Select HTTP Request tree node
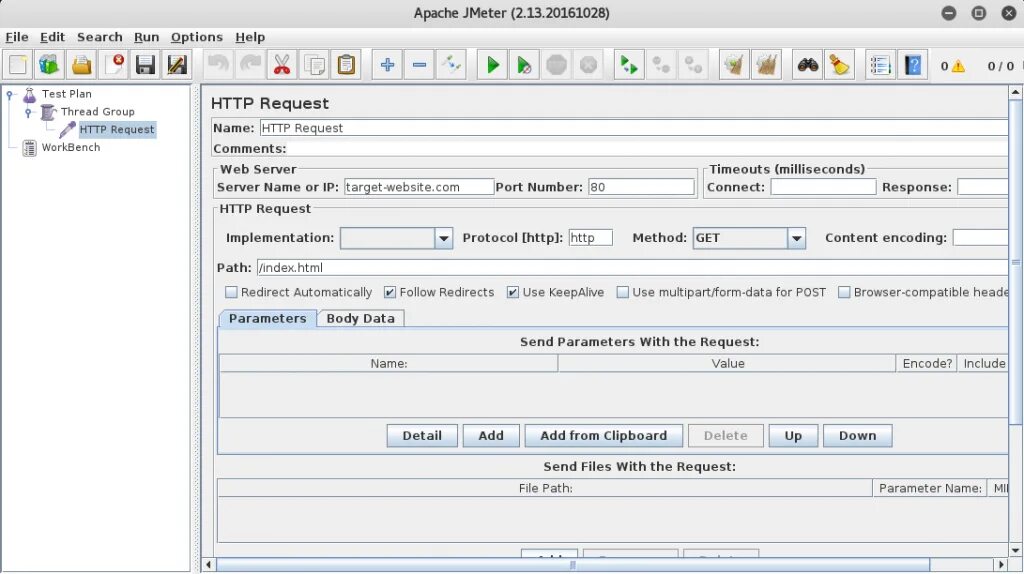Viewport: 1024px width, 574px height. click(117, 129)
